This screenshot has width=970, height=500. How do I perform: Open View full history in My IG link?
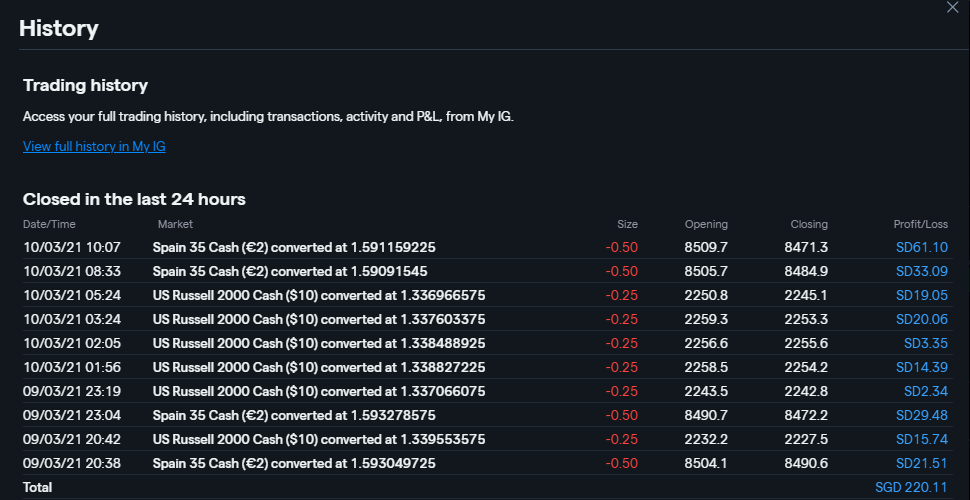tap(94, 147)
